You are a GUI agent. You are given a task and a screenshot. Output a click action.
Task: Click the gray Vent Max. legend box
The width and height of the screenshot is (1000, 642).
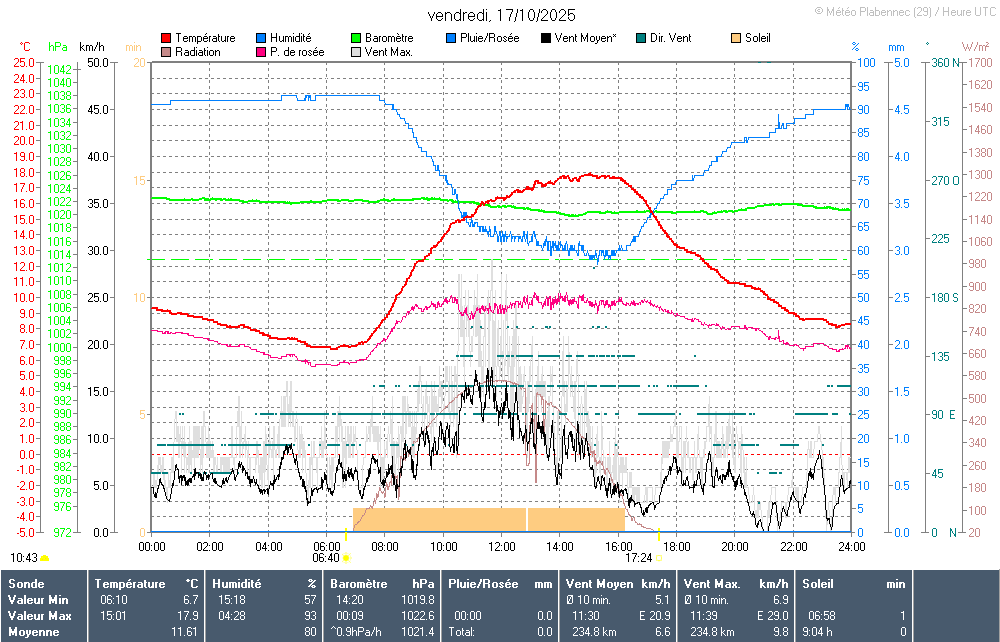tap(356, 51)
